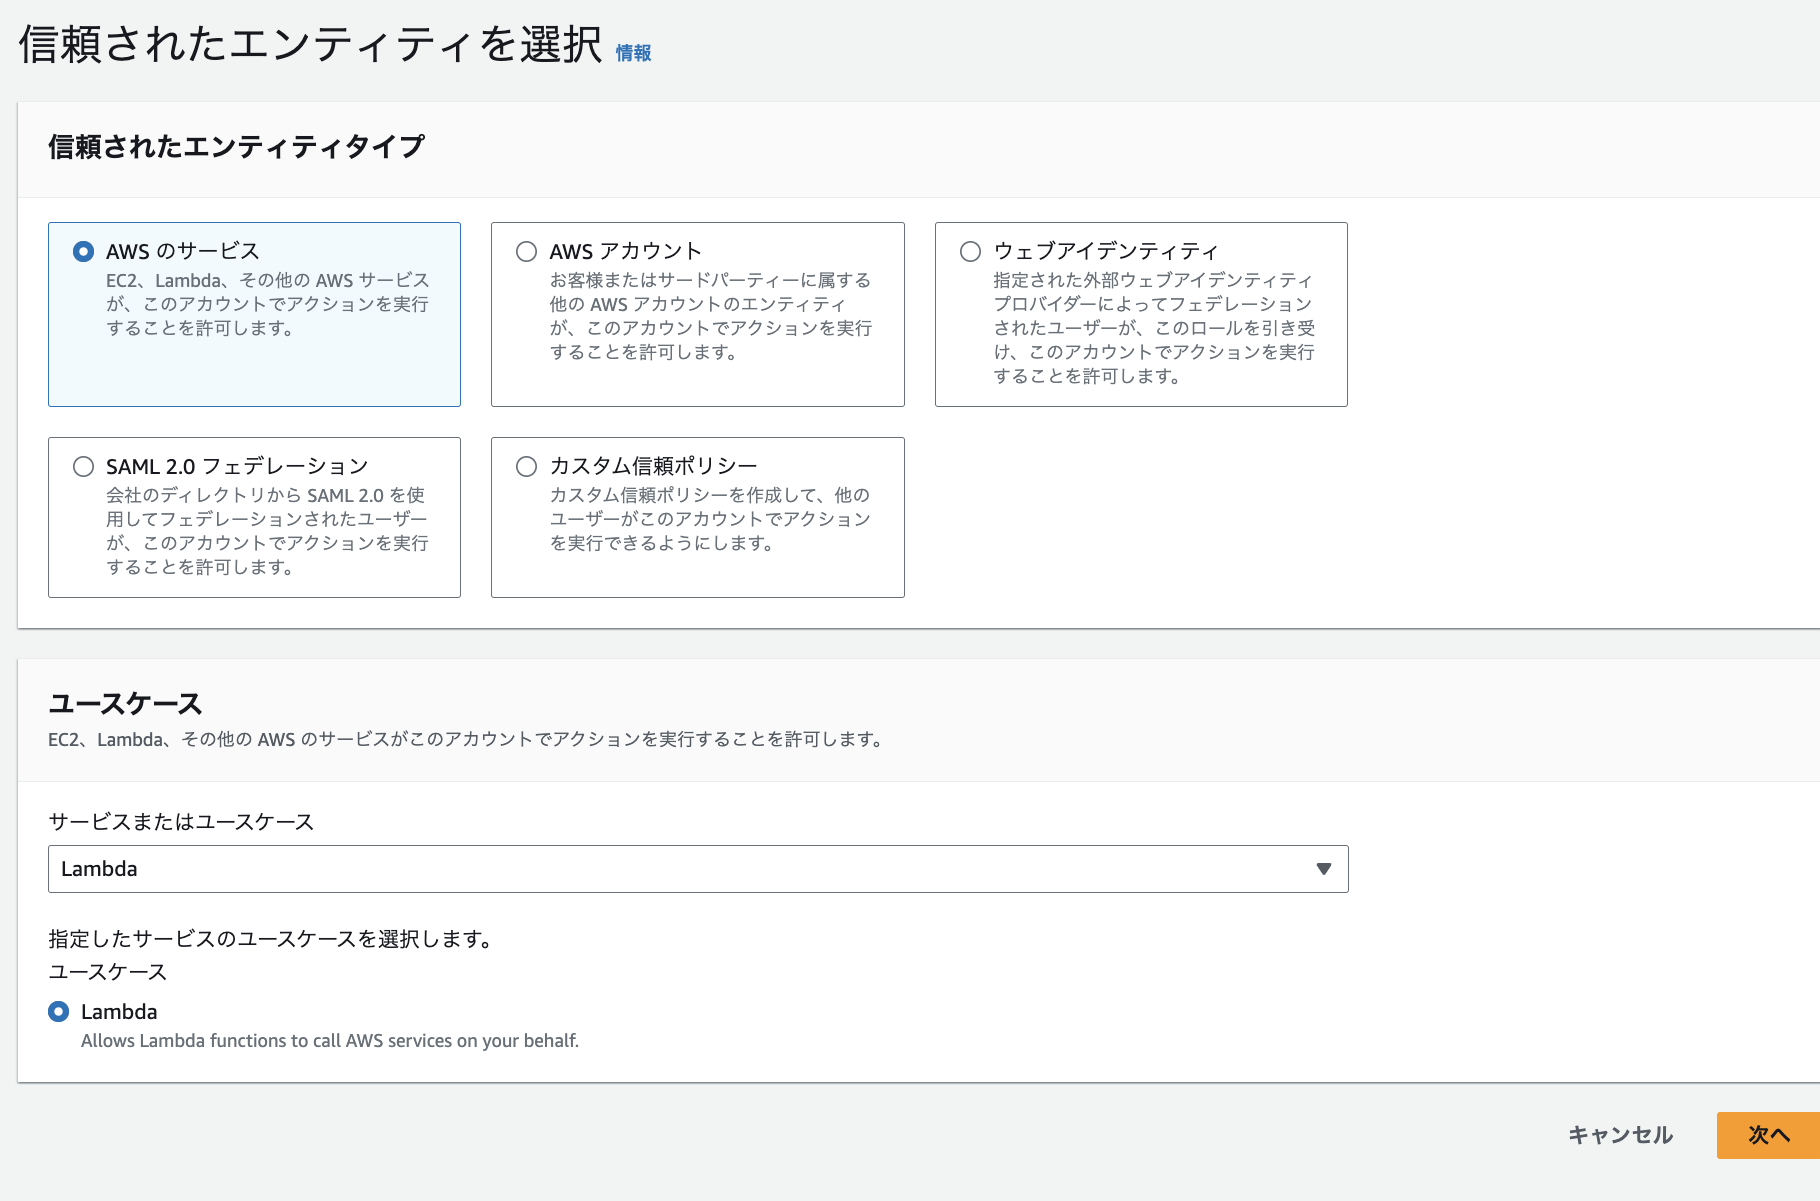Click the SAML 2.0 tile description text

[267, 531]
